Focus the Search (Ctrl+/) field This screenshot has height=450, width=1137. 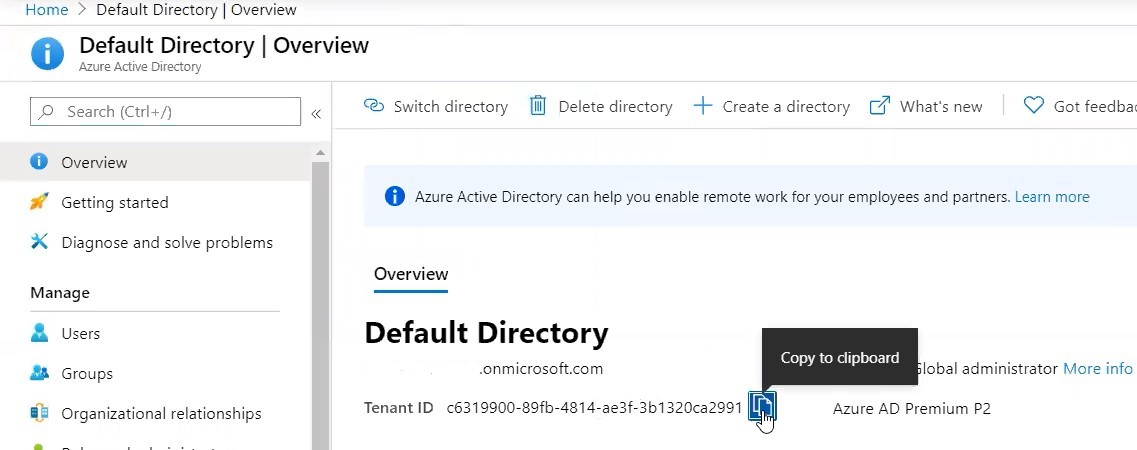click(165, 112)
